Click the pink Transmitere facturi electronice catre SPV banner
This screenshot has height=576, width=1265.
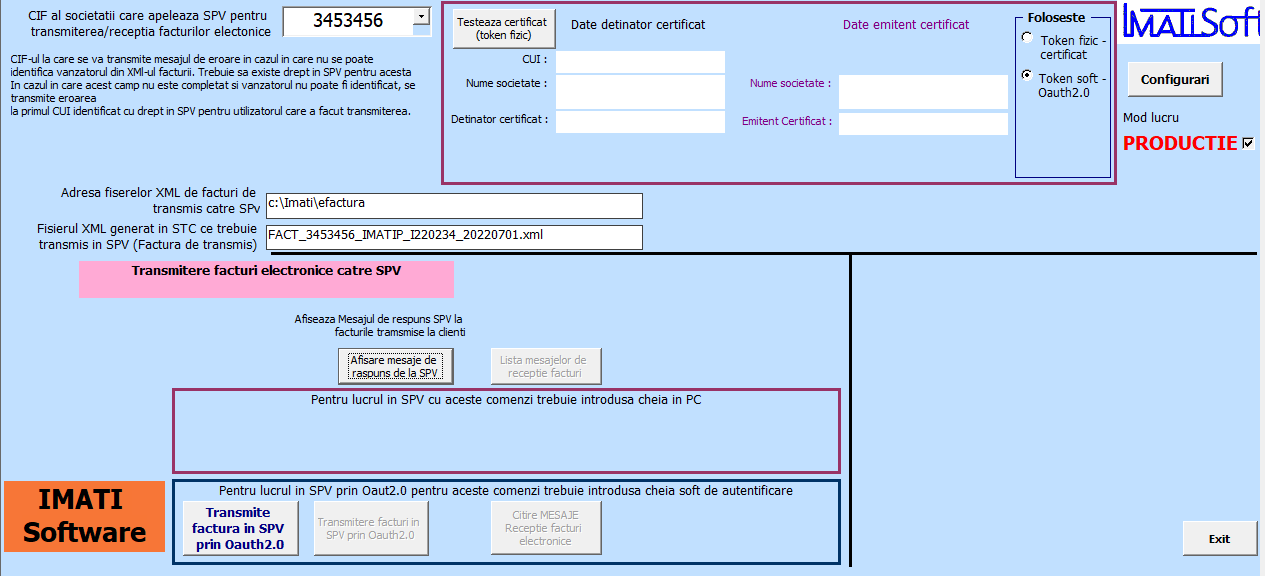tap(266, 279)
